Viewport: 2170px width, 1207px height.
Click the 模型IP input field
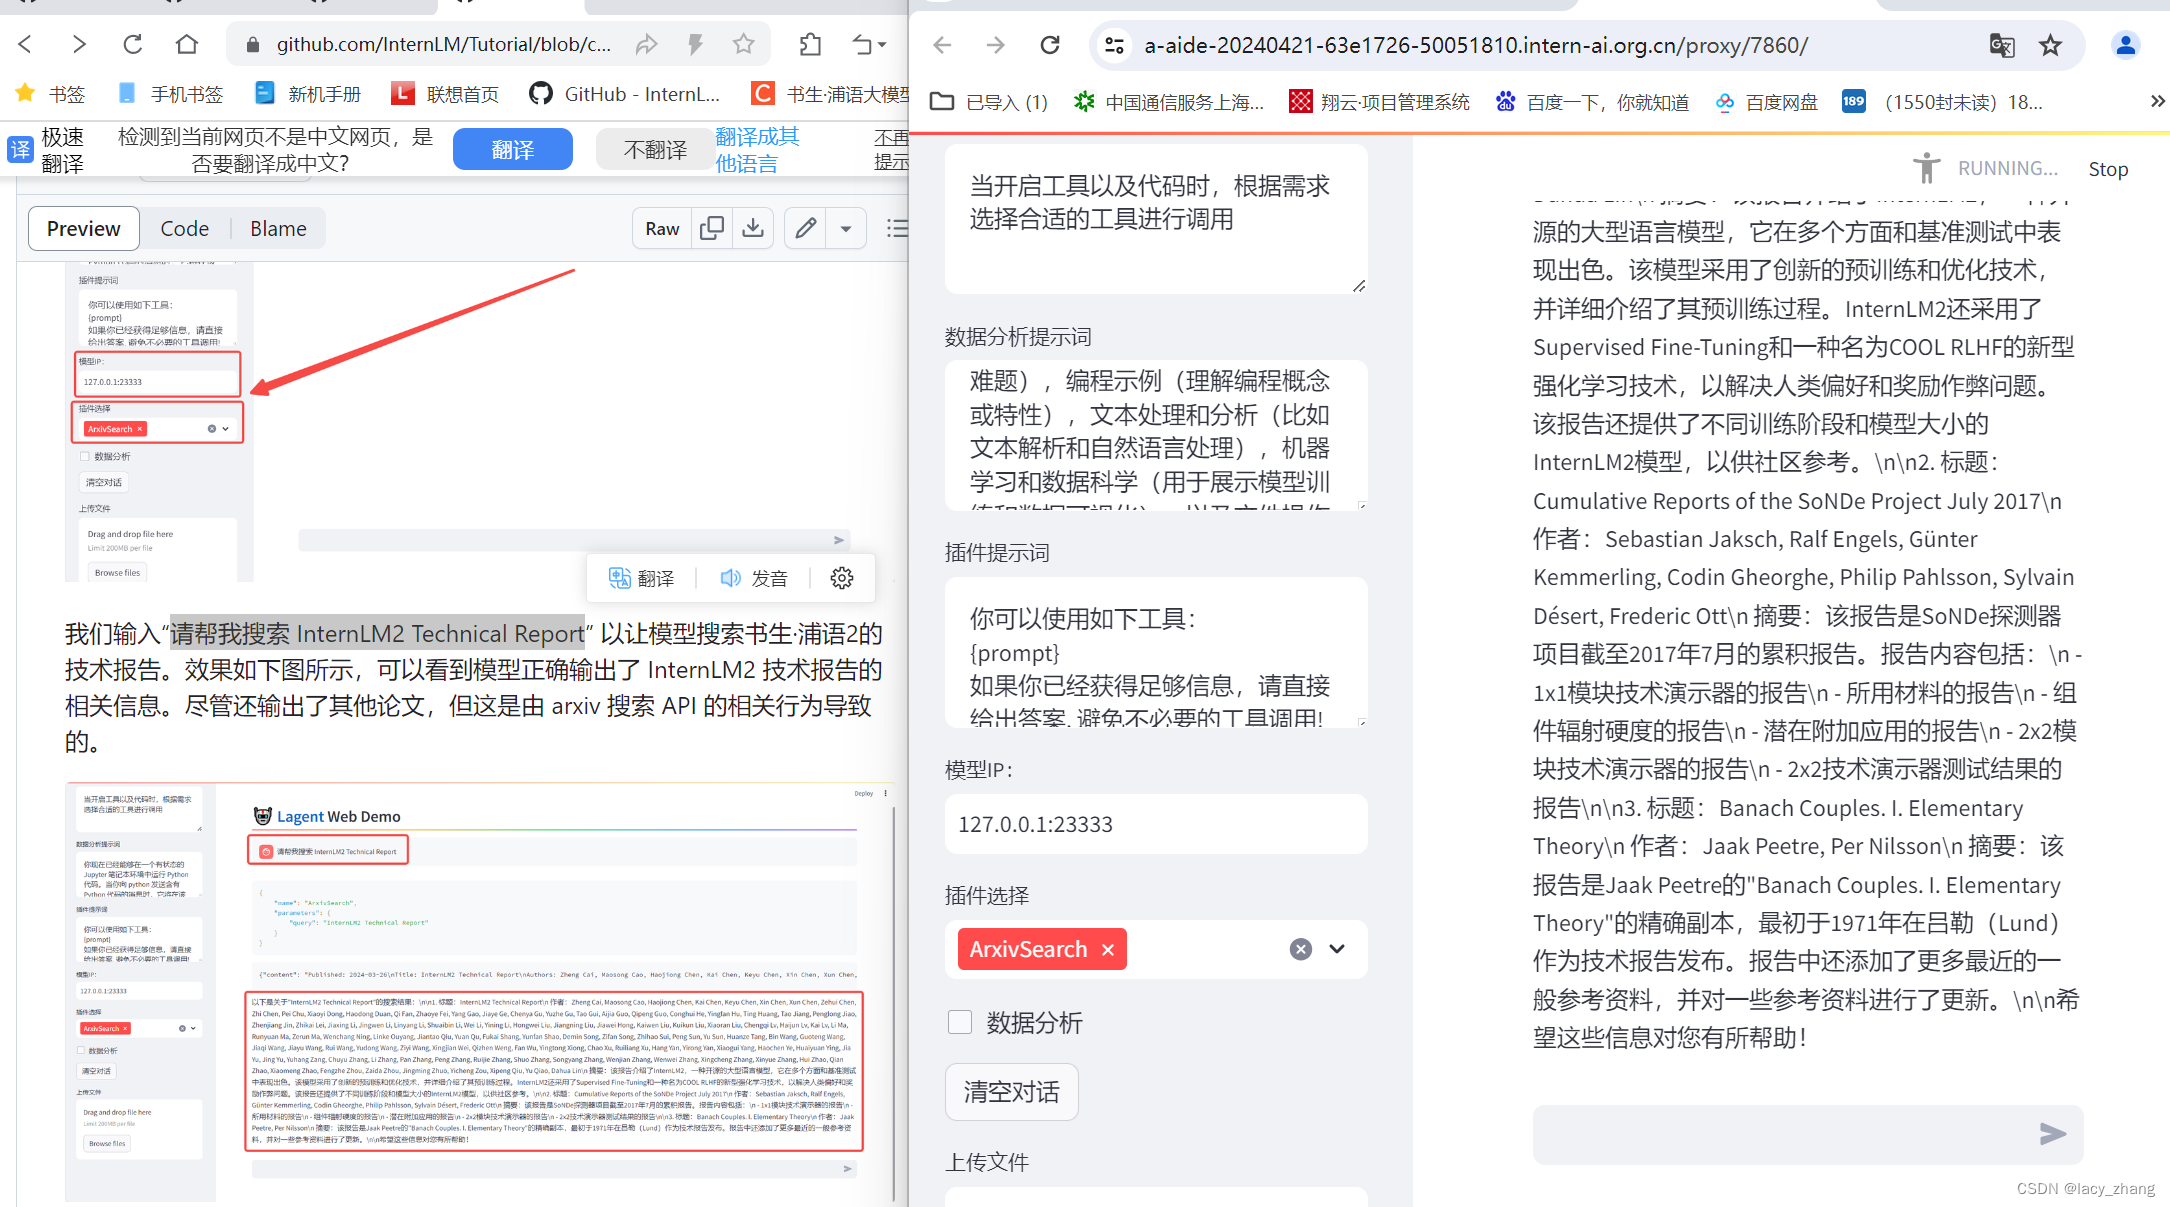[1155, 824]
